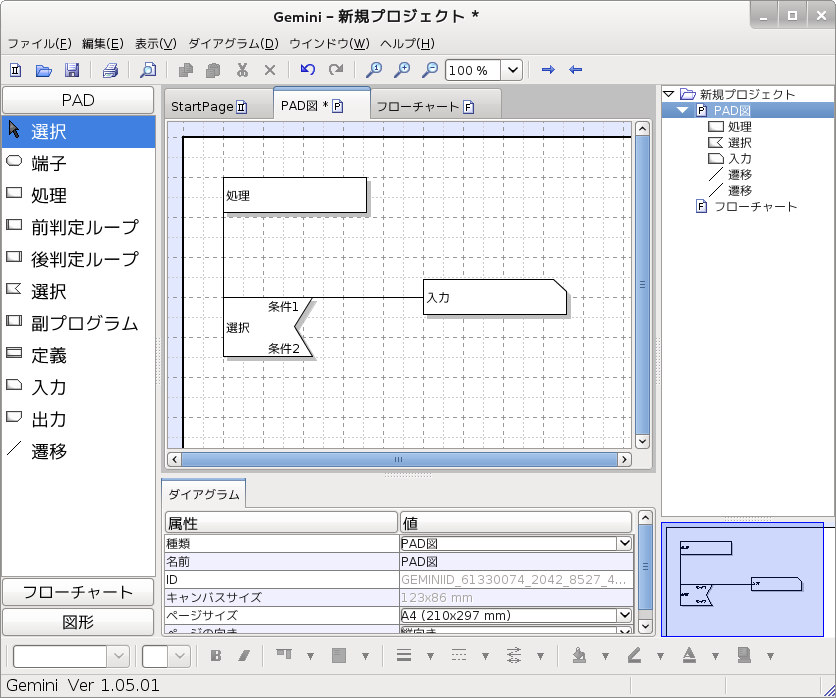Open the フローチャート palette section
The width and height of the screenshot is (836, 698).
[78, 592]
